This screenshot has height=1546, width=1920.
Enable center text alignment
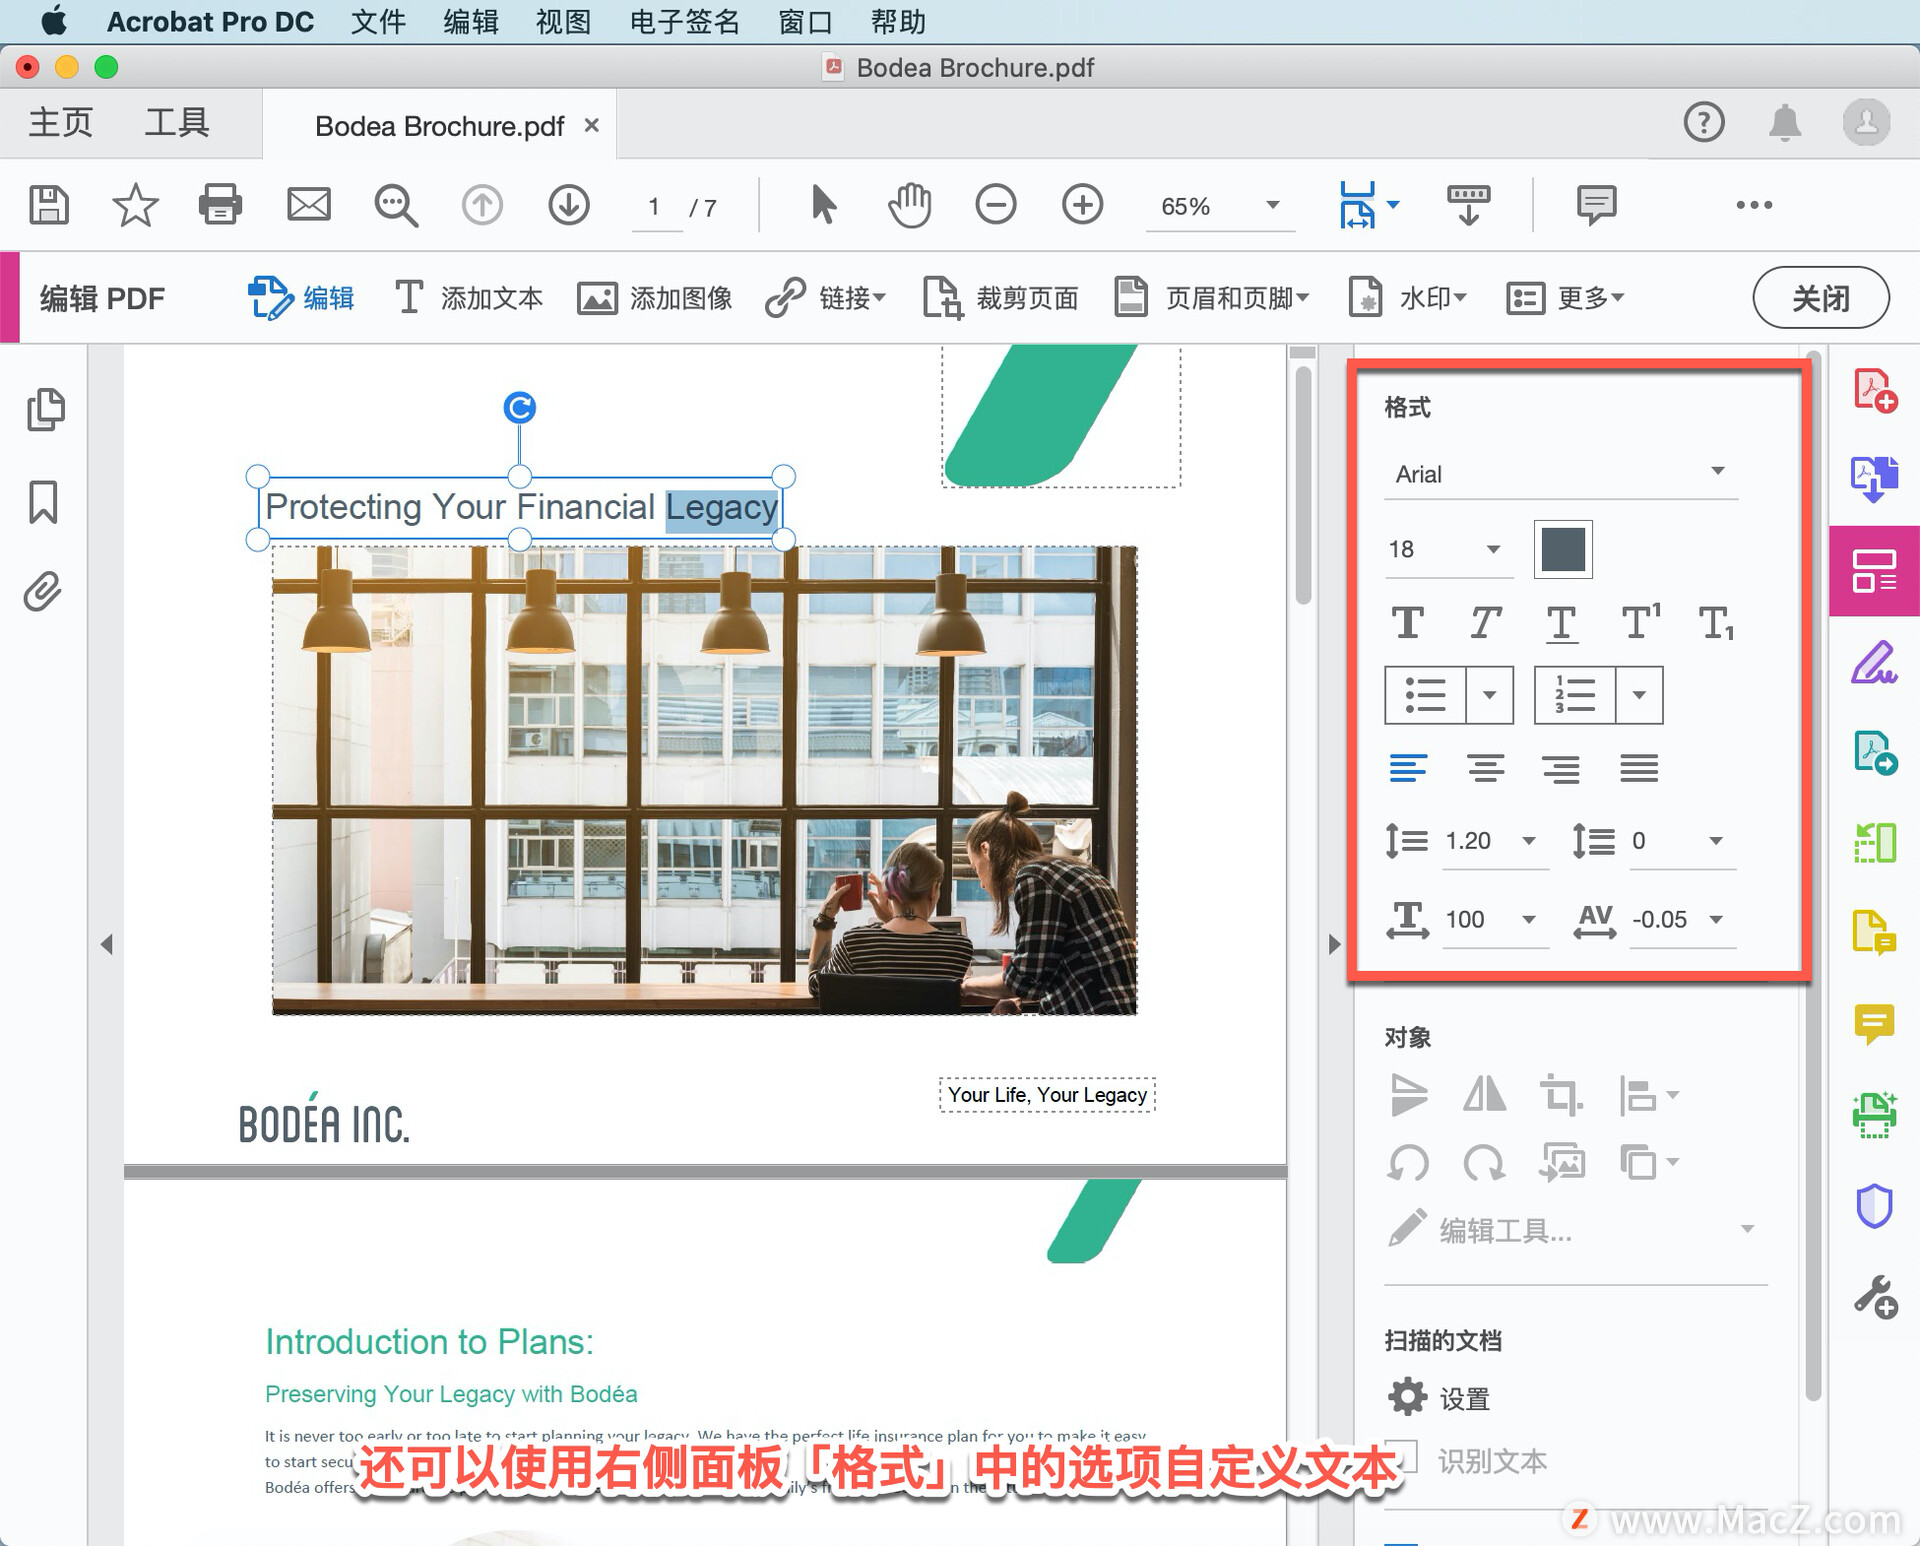(1485, 768)
